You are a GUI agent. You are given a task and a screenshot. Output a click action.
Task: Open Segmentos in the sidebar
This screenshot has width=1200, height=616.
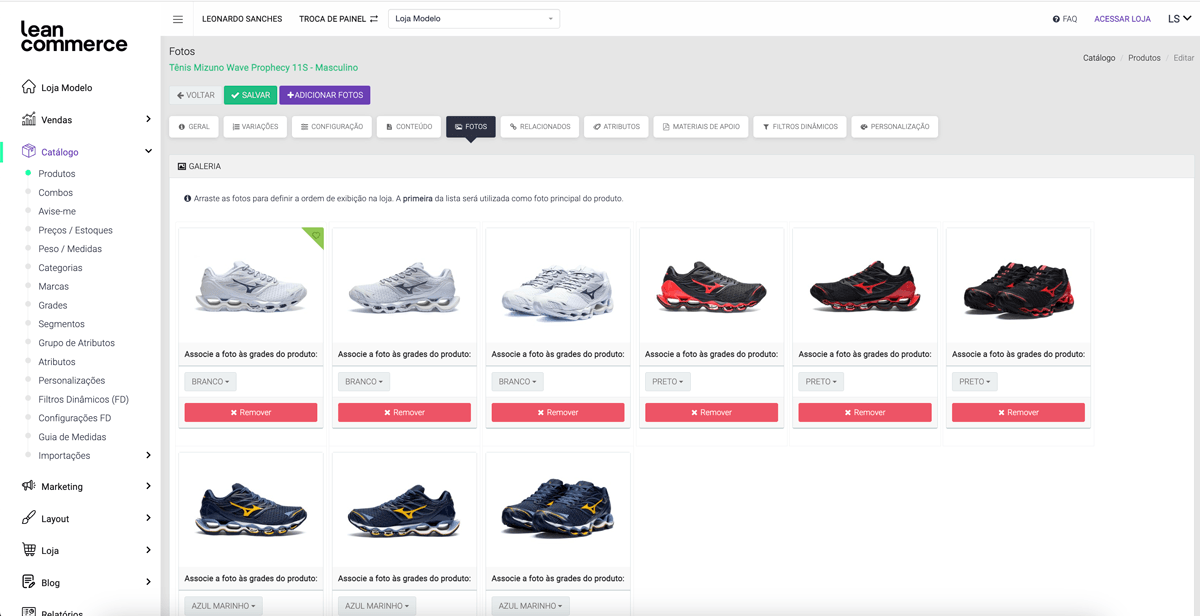62,325
